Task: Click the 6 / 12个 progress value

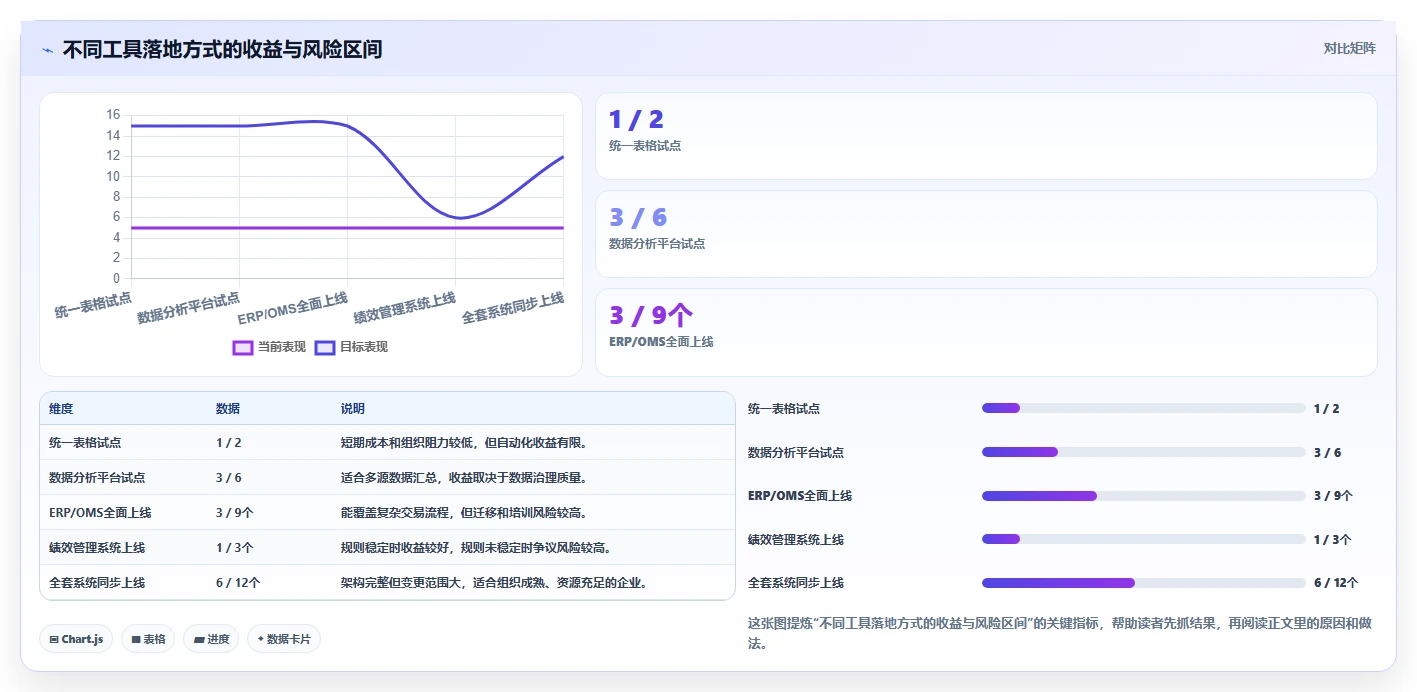Action: (x=1336, y=583)
